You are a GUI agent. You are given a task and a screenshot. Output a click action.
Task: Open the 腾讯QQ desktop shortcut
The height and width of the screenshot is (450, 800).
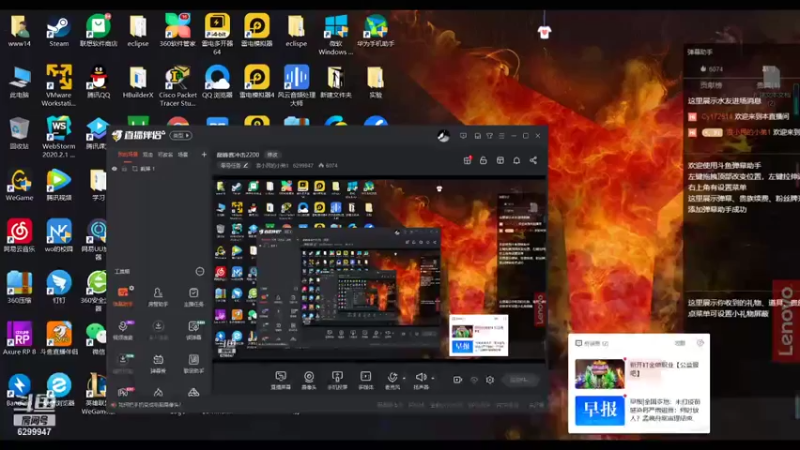tap(98, 83)
